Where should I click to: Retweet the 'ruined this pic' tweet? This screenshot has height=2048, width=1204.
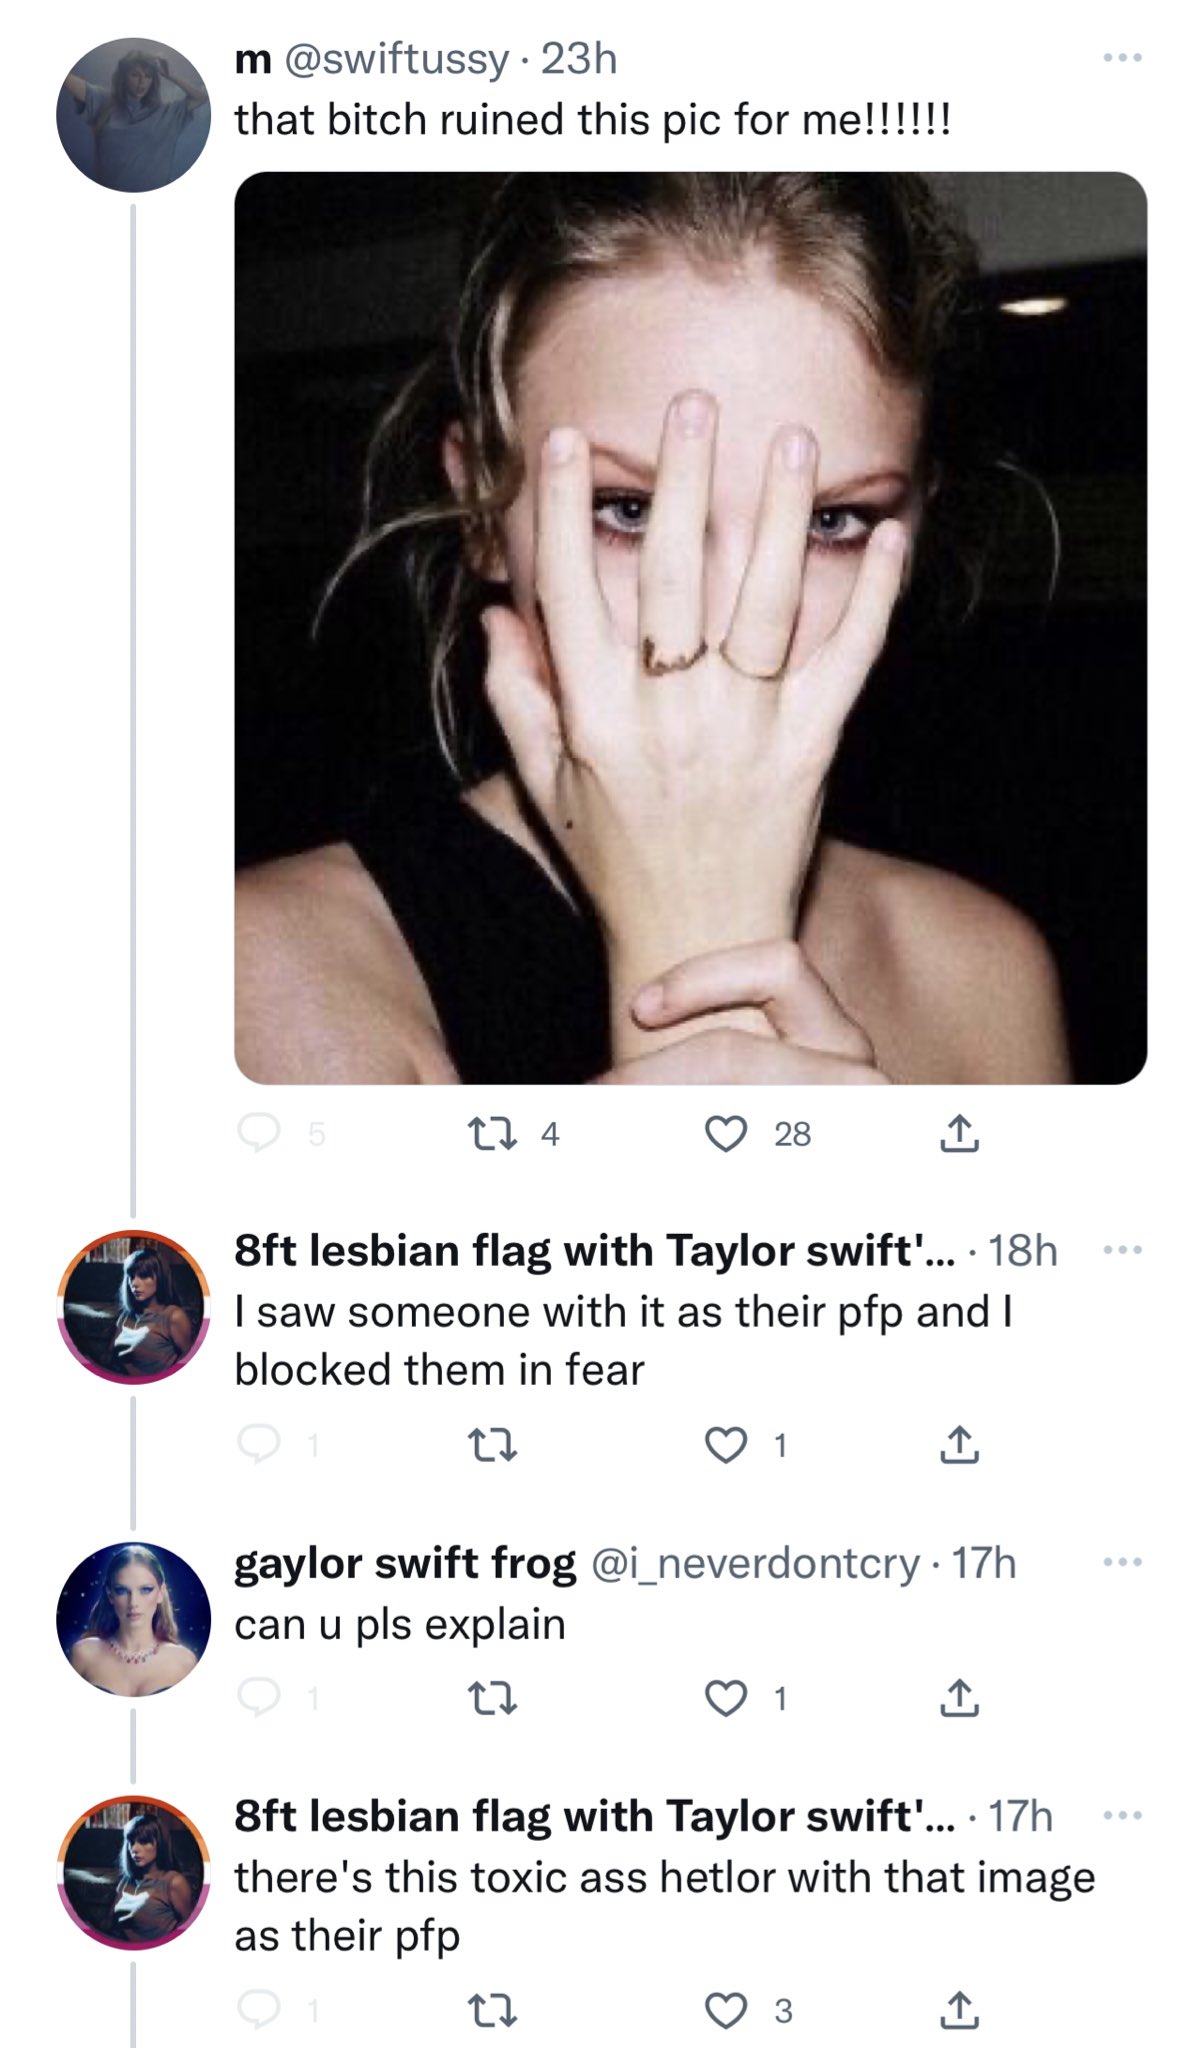point(493,1133)
